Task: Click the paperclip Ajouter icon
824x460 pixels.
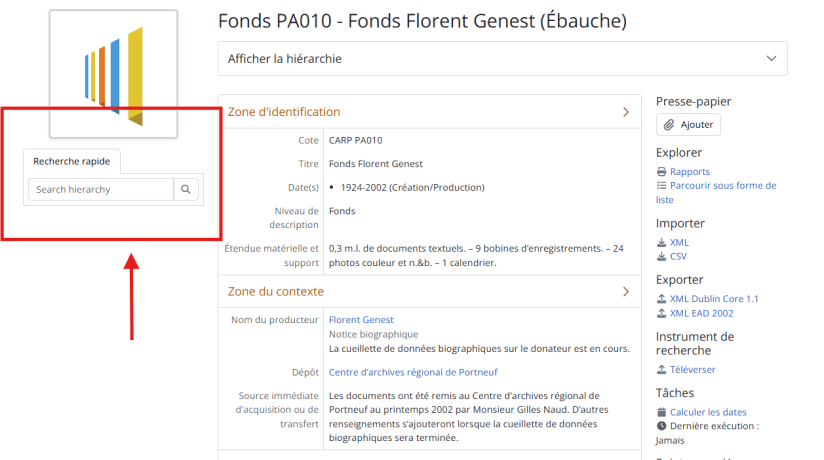Action: pos(669,125)
